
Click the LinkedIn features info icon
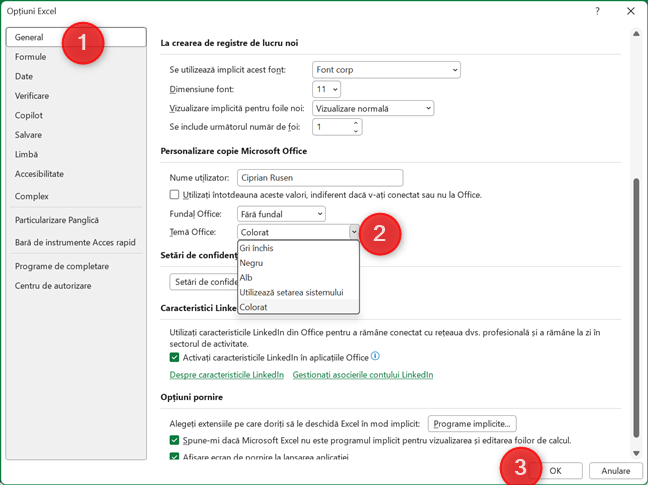coord(376,356)
